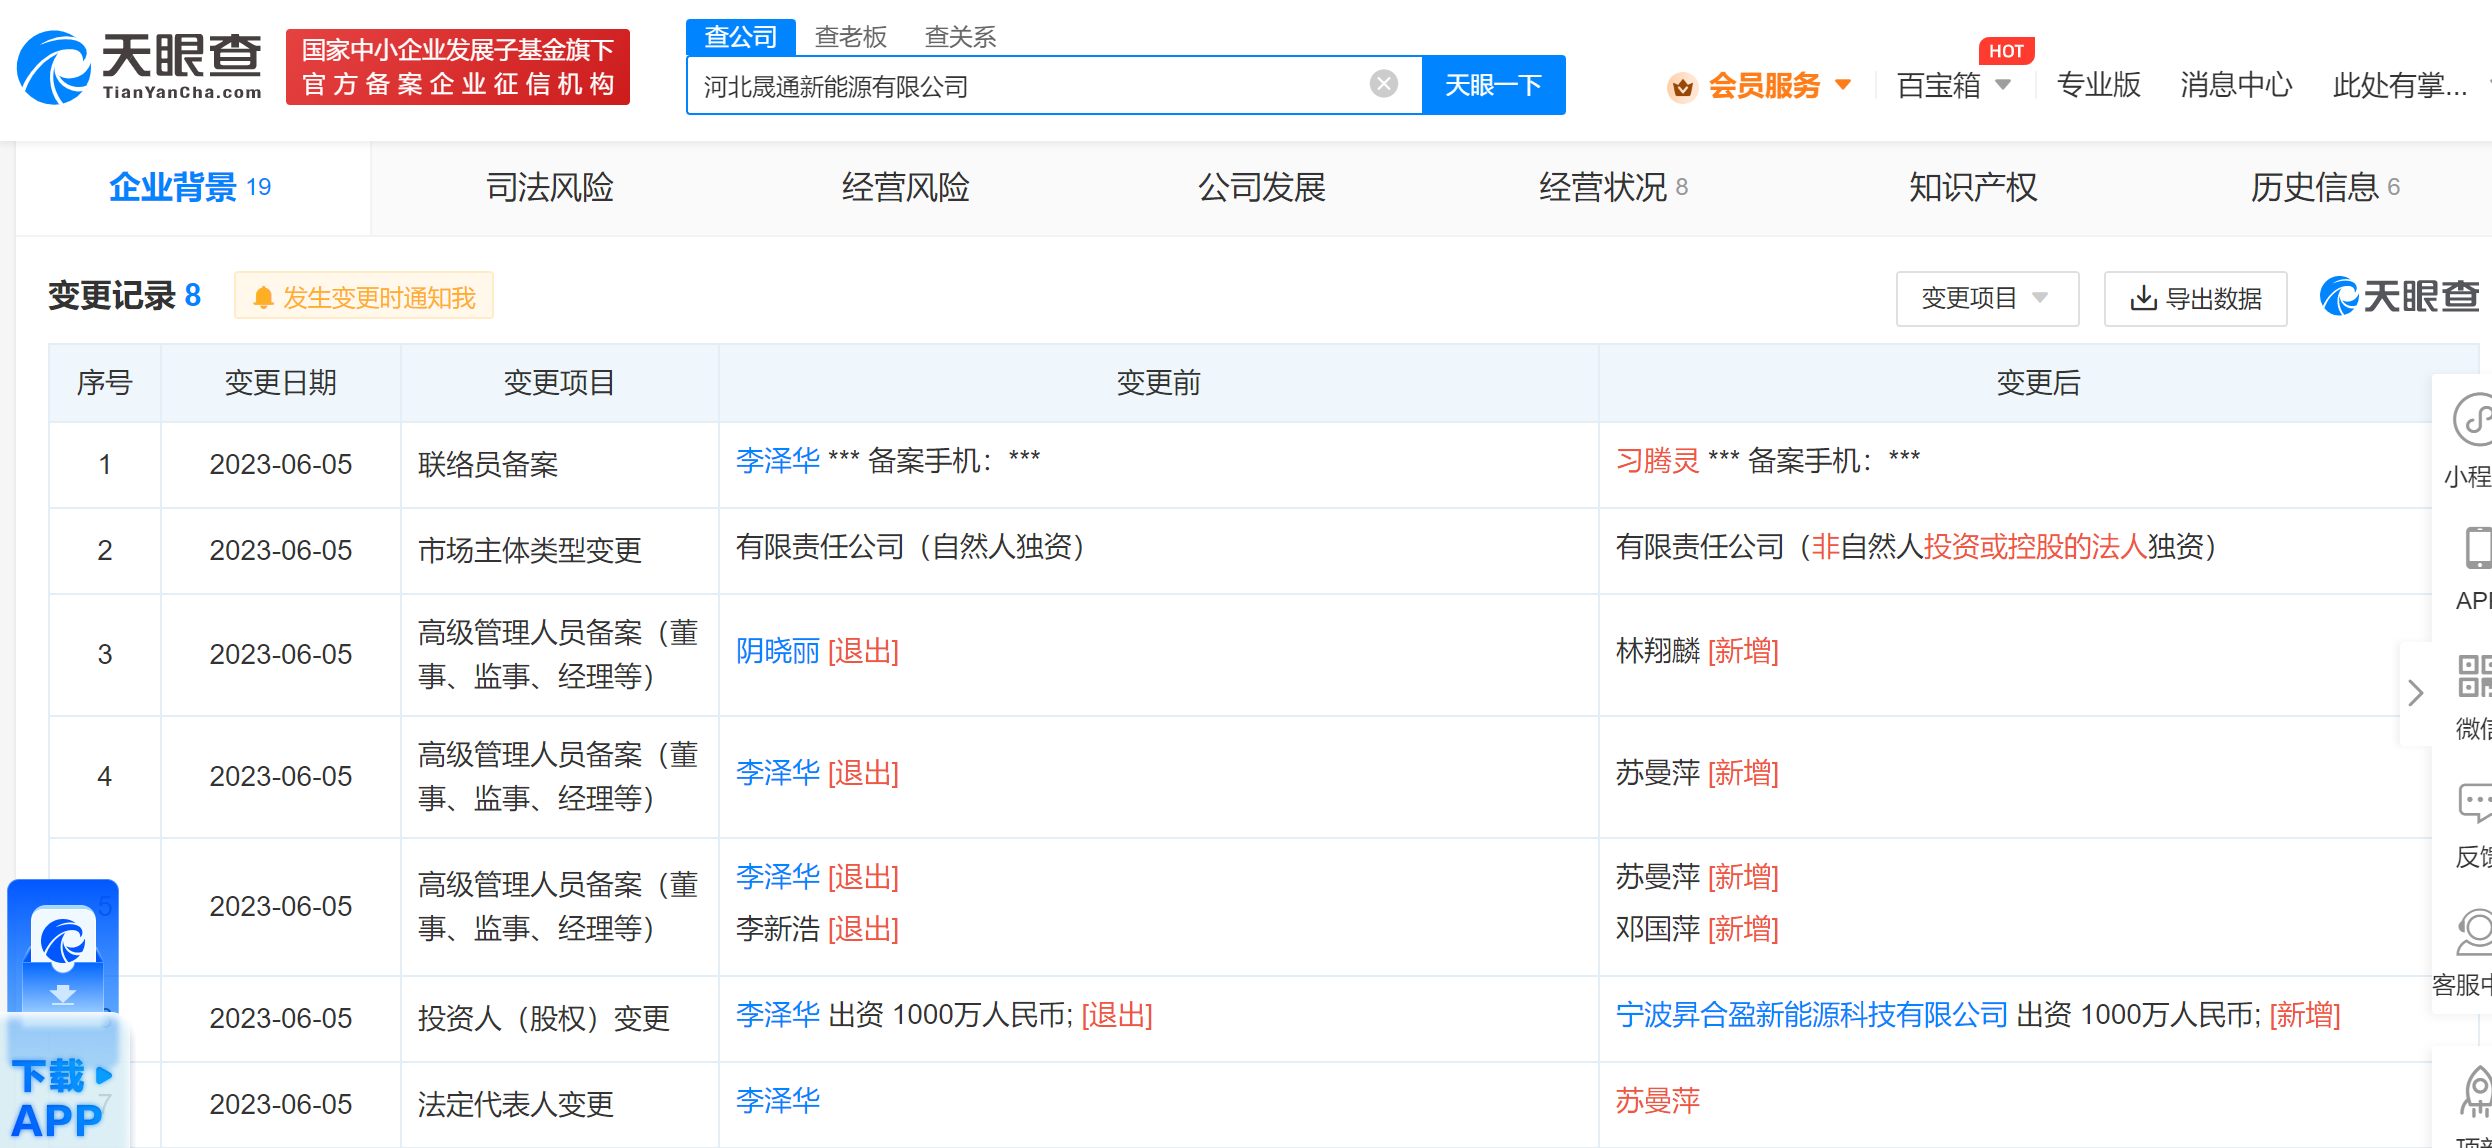Image resolution: width=2492 pixels, height=1148 pixels.
Task: Clear the search box with the X icon
Action: click(x=1383, y=84)
